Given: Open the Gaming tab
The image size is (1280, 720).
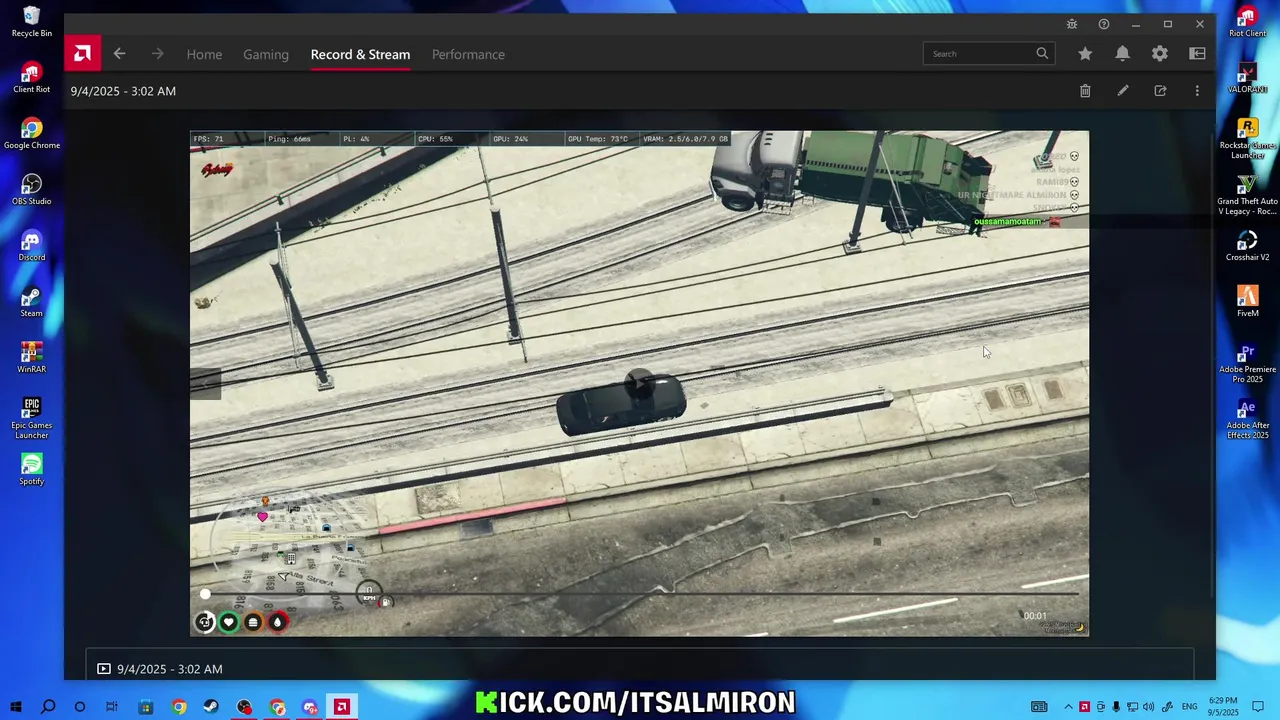Looking at the screenshot, I should pyautogui.click(x=266, y=54).
